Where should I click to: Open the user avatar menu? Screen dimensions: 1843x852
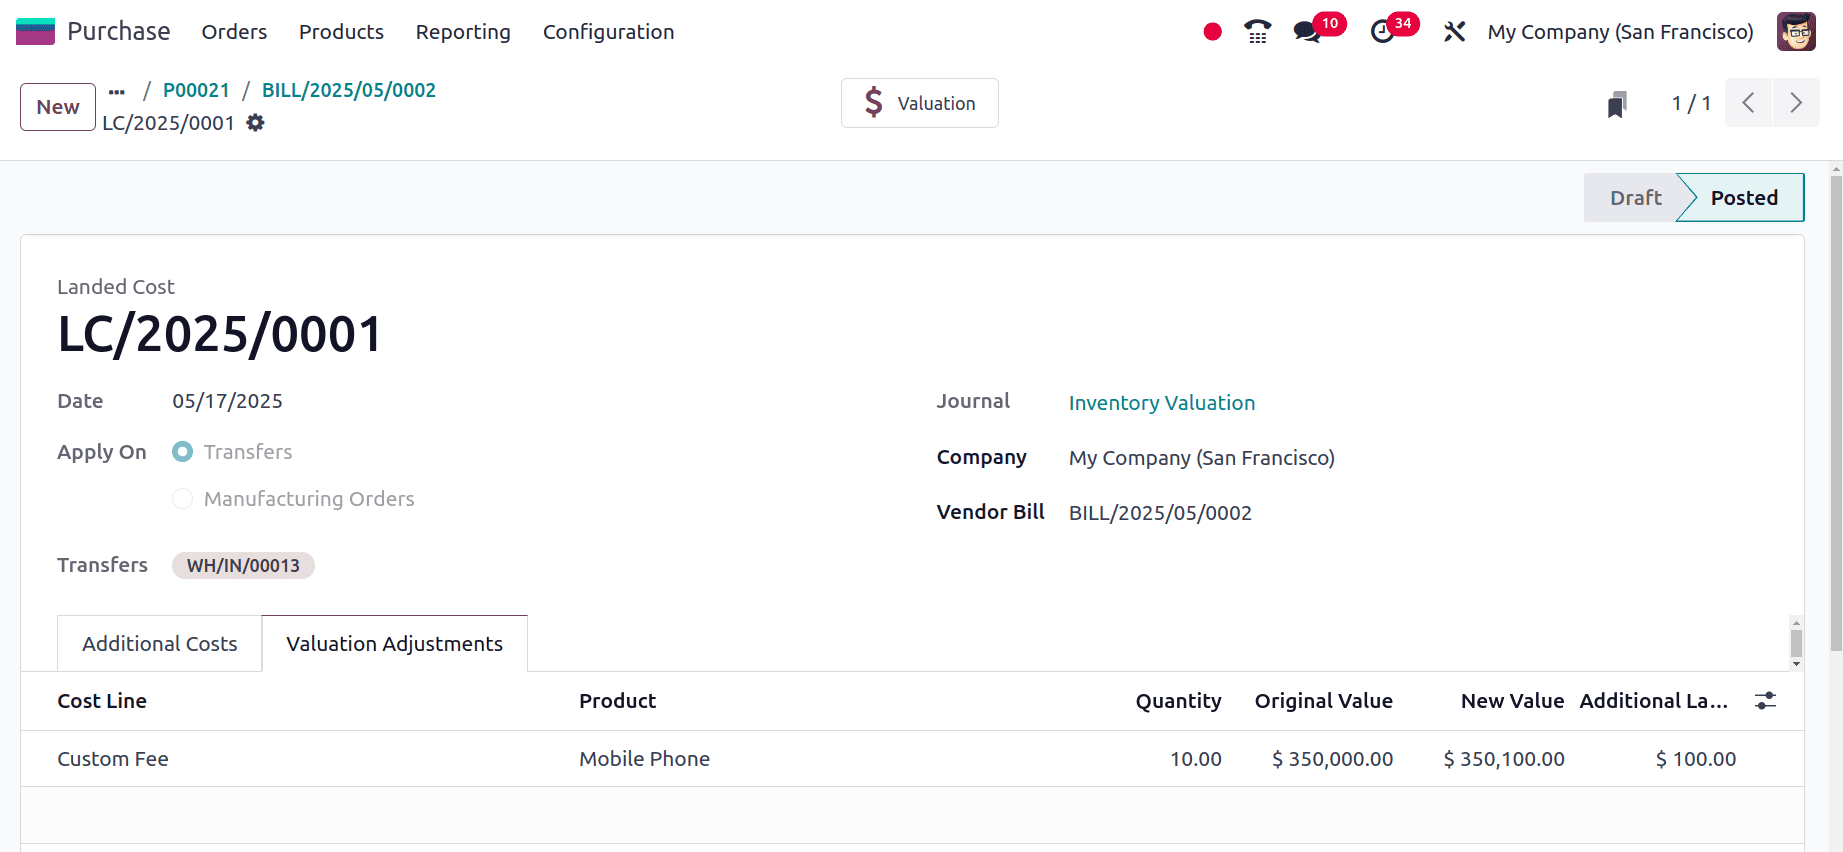[x=1796, y=32]
